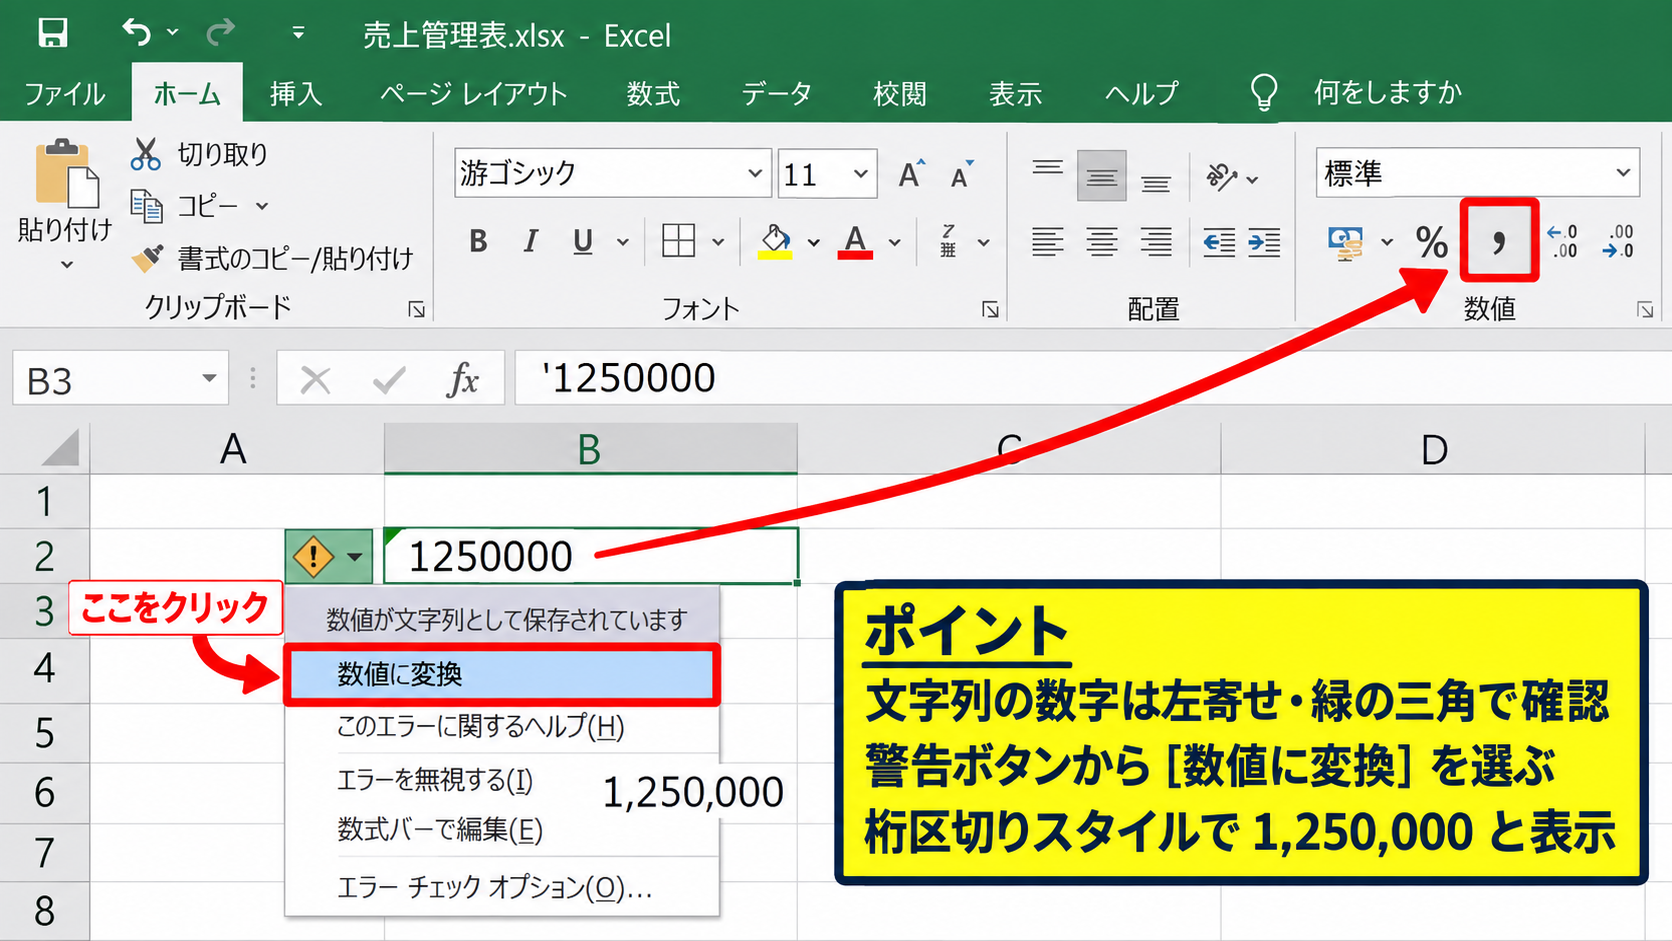The width and height of the screenshot is (1672, 941).
Task: Click decrease decimal places icon
Action: click(1618, 242)
